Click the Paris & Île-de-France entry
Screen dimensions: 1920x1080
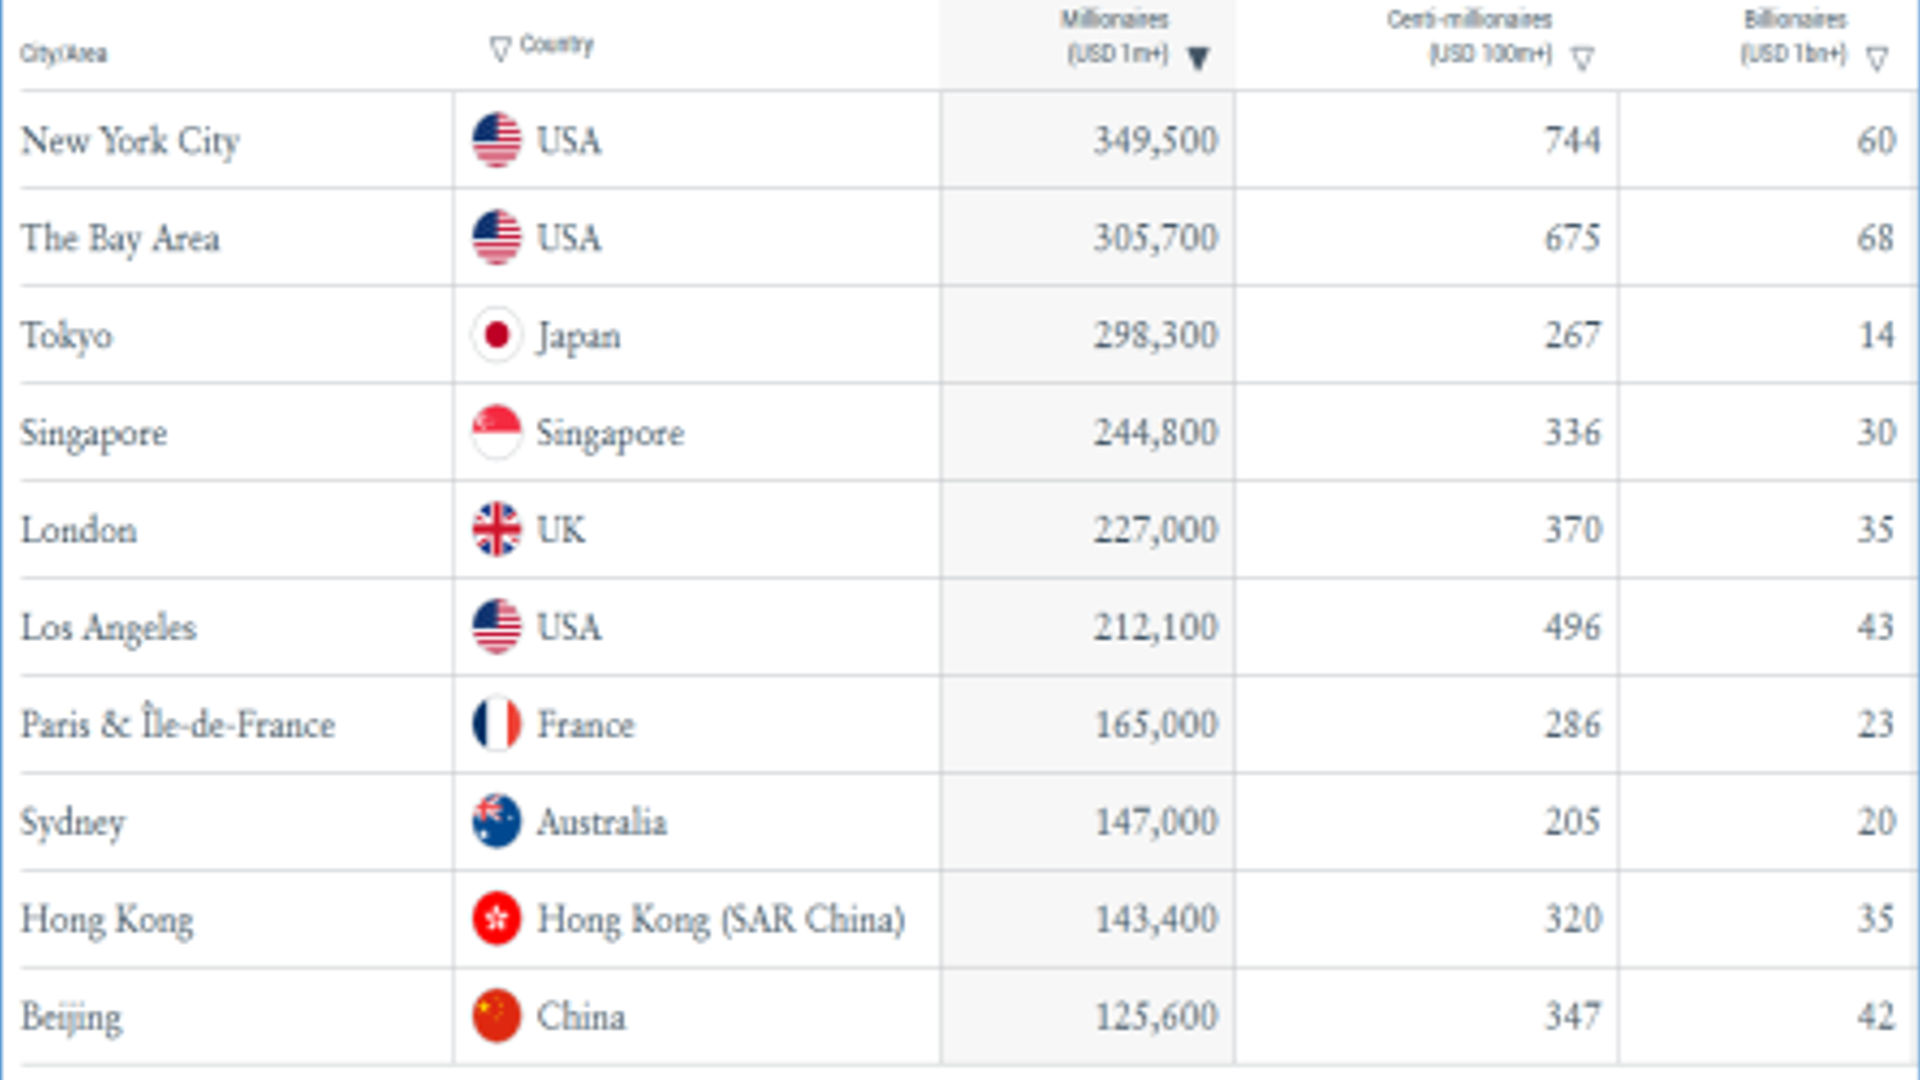(x=178, y=724)
